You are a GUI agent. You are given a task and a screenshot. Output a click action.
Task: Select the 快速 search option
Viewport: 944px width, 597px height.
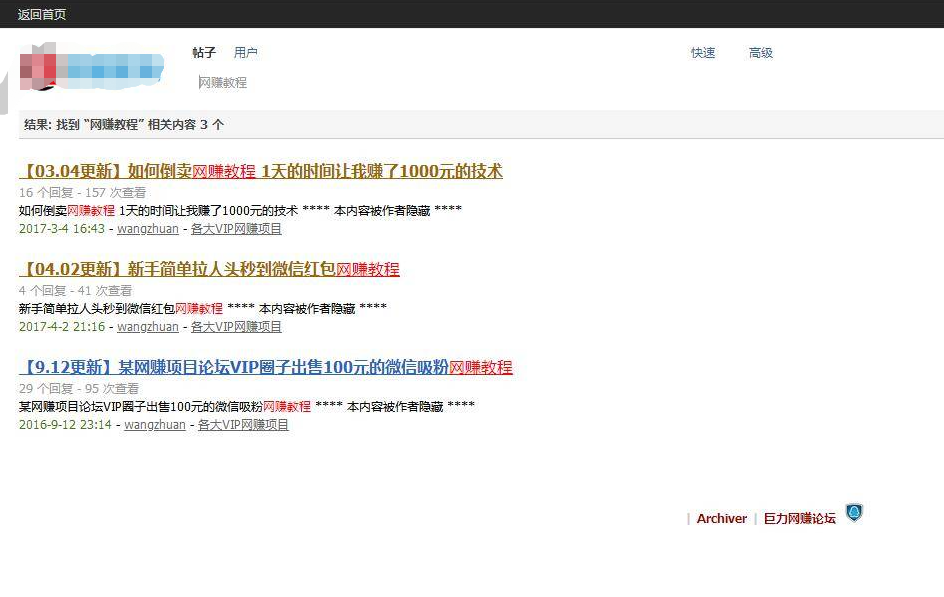703,53
